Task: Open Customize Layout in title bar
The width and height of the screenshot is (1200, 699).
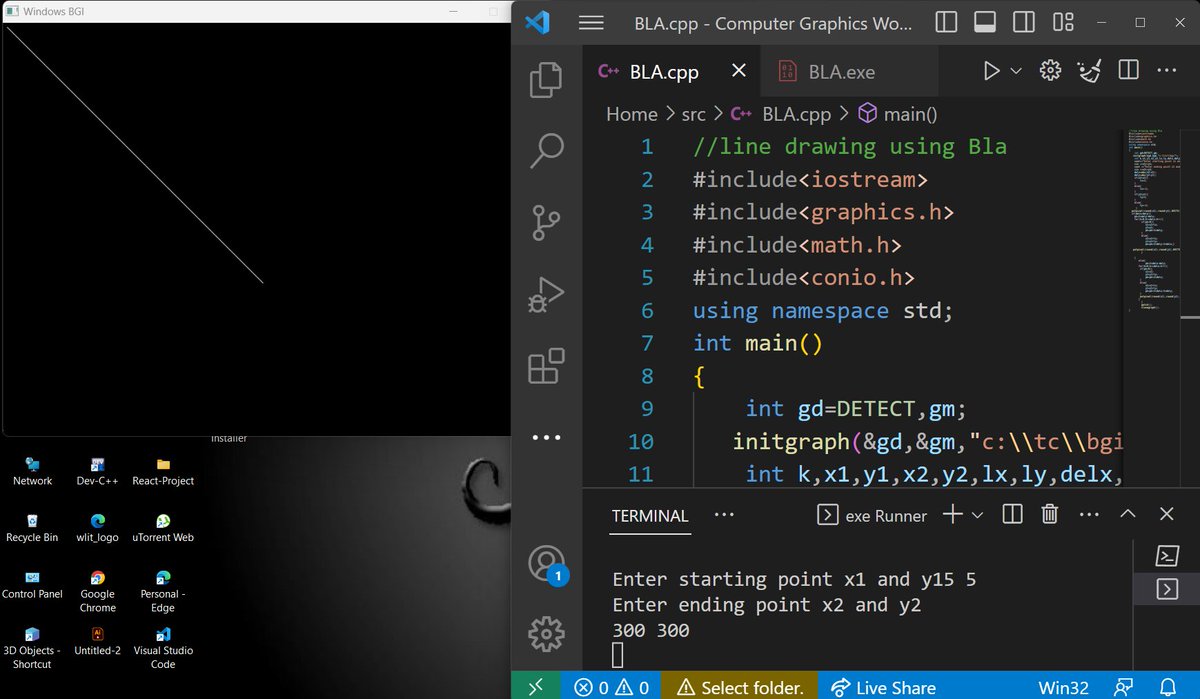Action: tap(1063, 22)
